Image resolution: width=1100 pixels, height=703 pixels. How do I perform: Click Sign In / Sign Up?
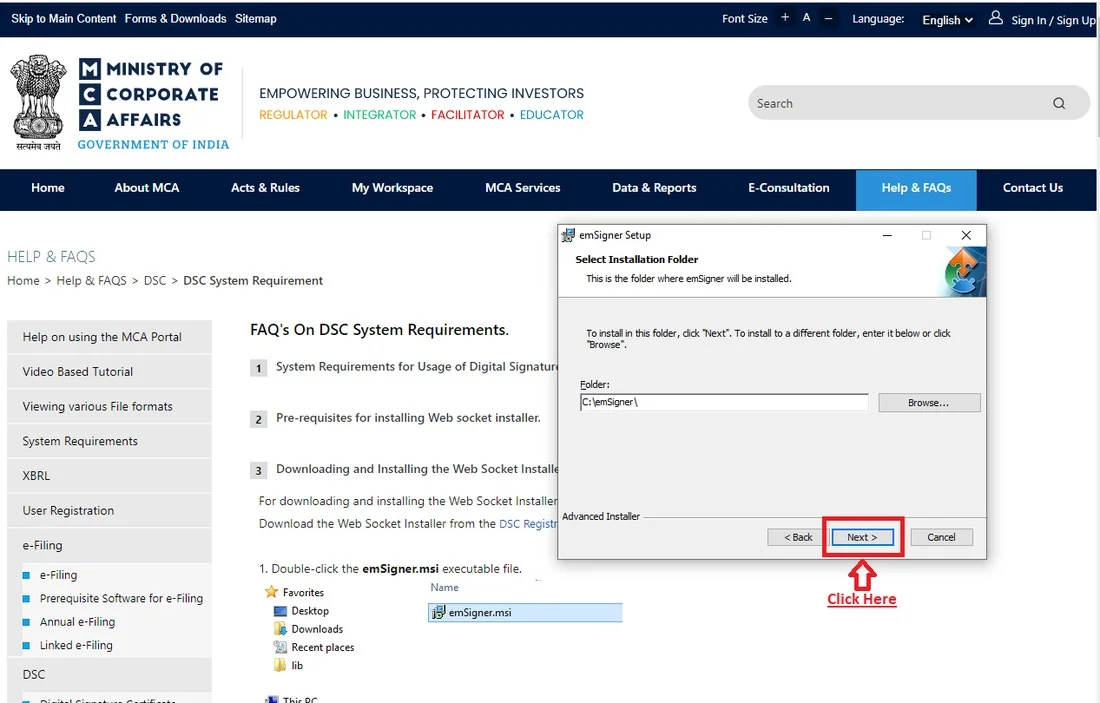pyautogui.click(x=1053, y=20)
